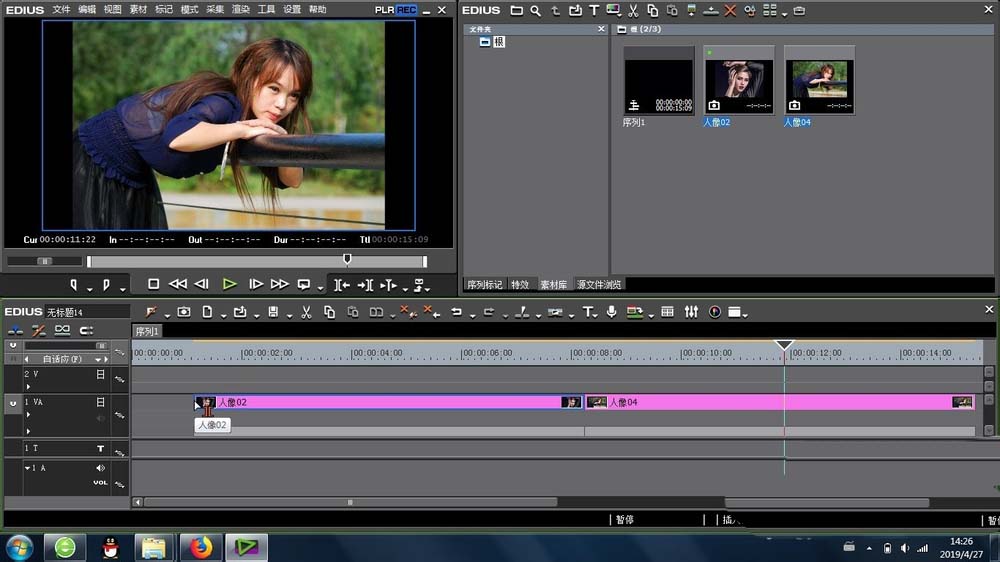Click the cut scissors icon in bin toolbar
Image resolution: width=1000 pixels, height=562 pixels.
633,10
